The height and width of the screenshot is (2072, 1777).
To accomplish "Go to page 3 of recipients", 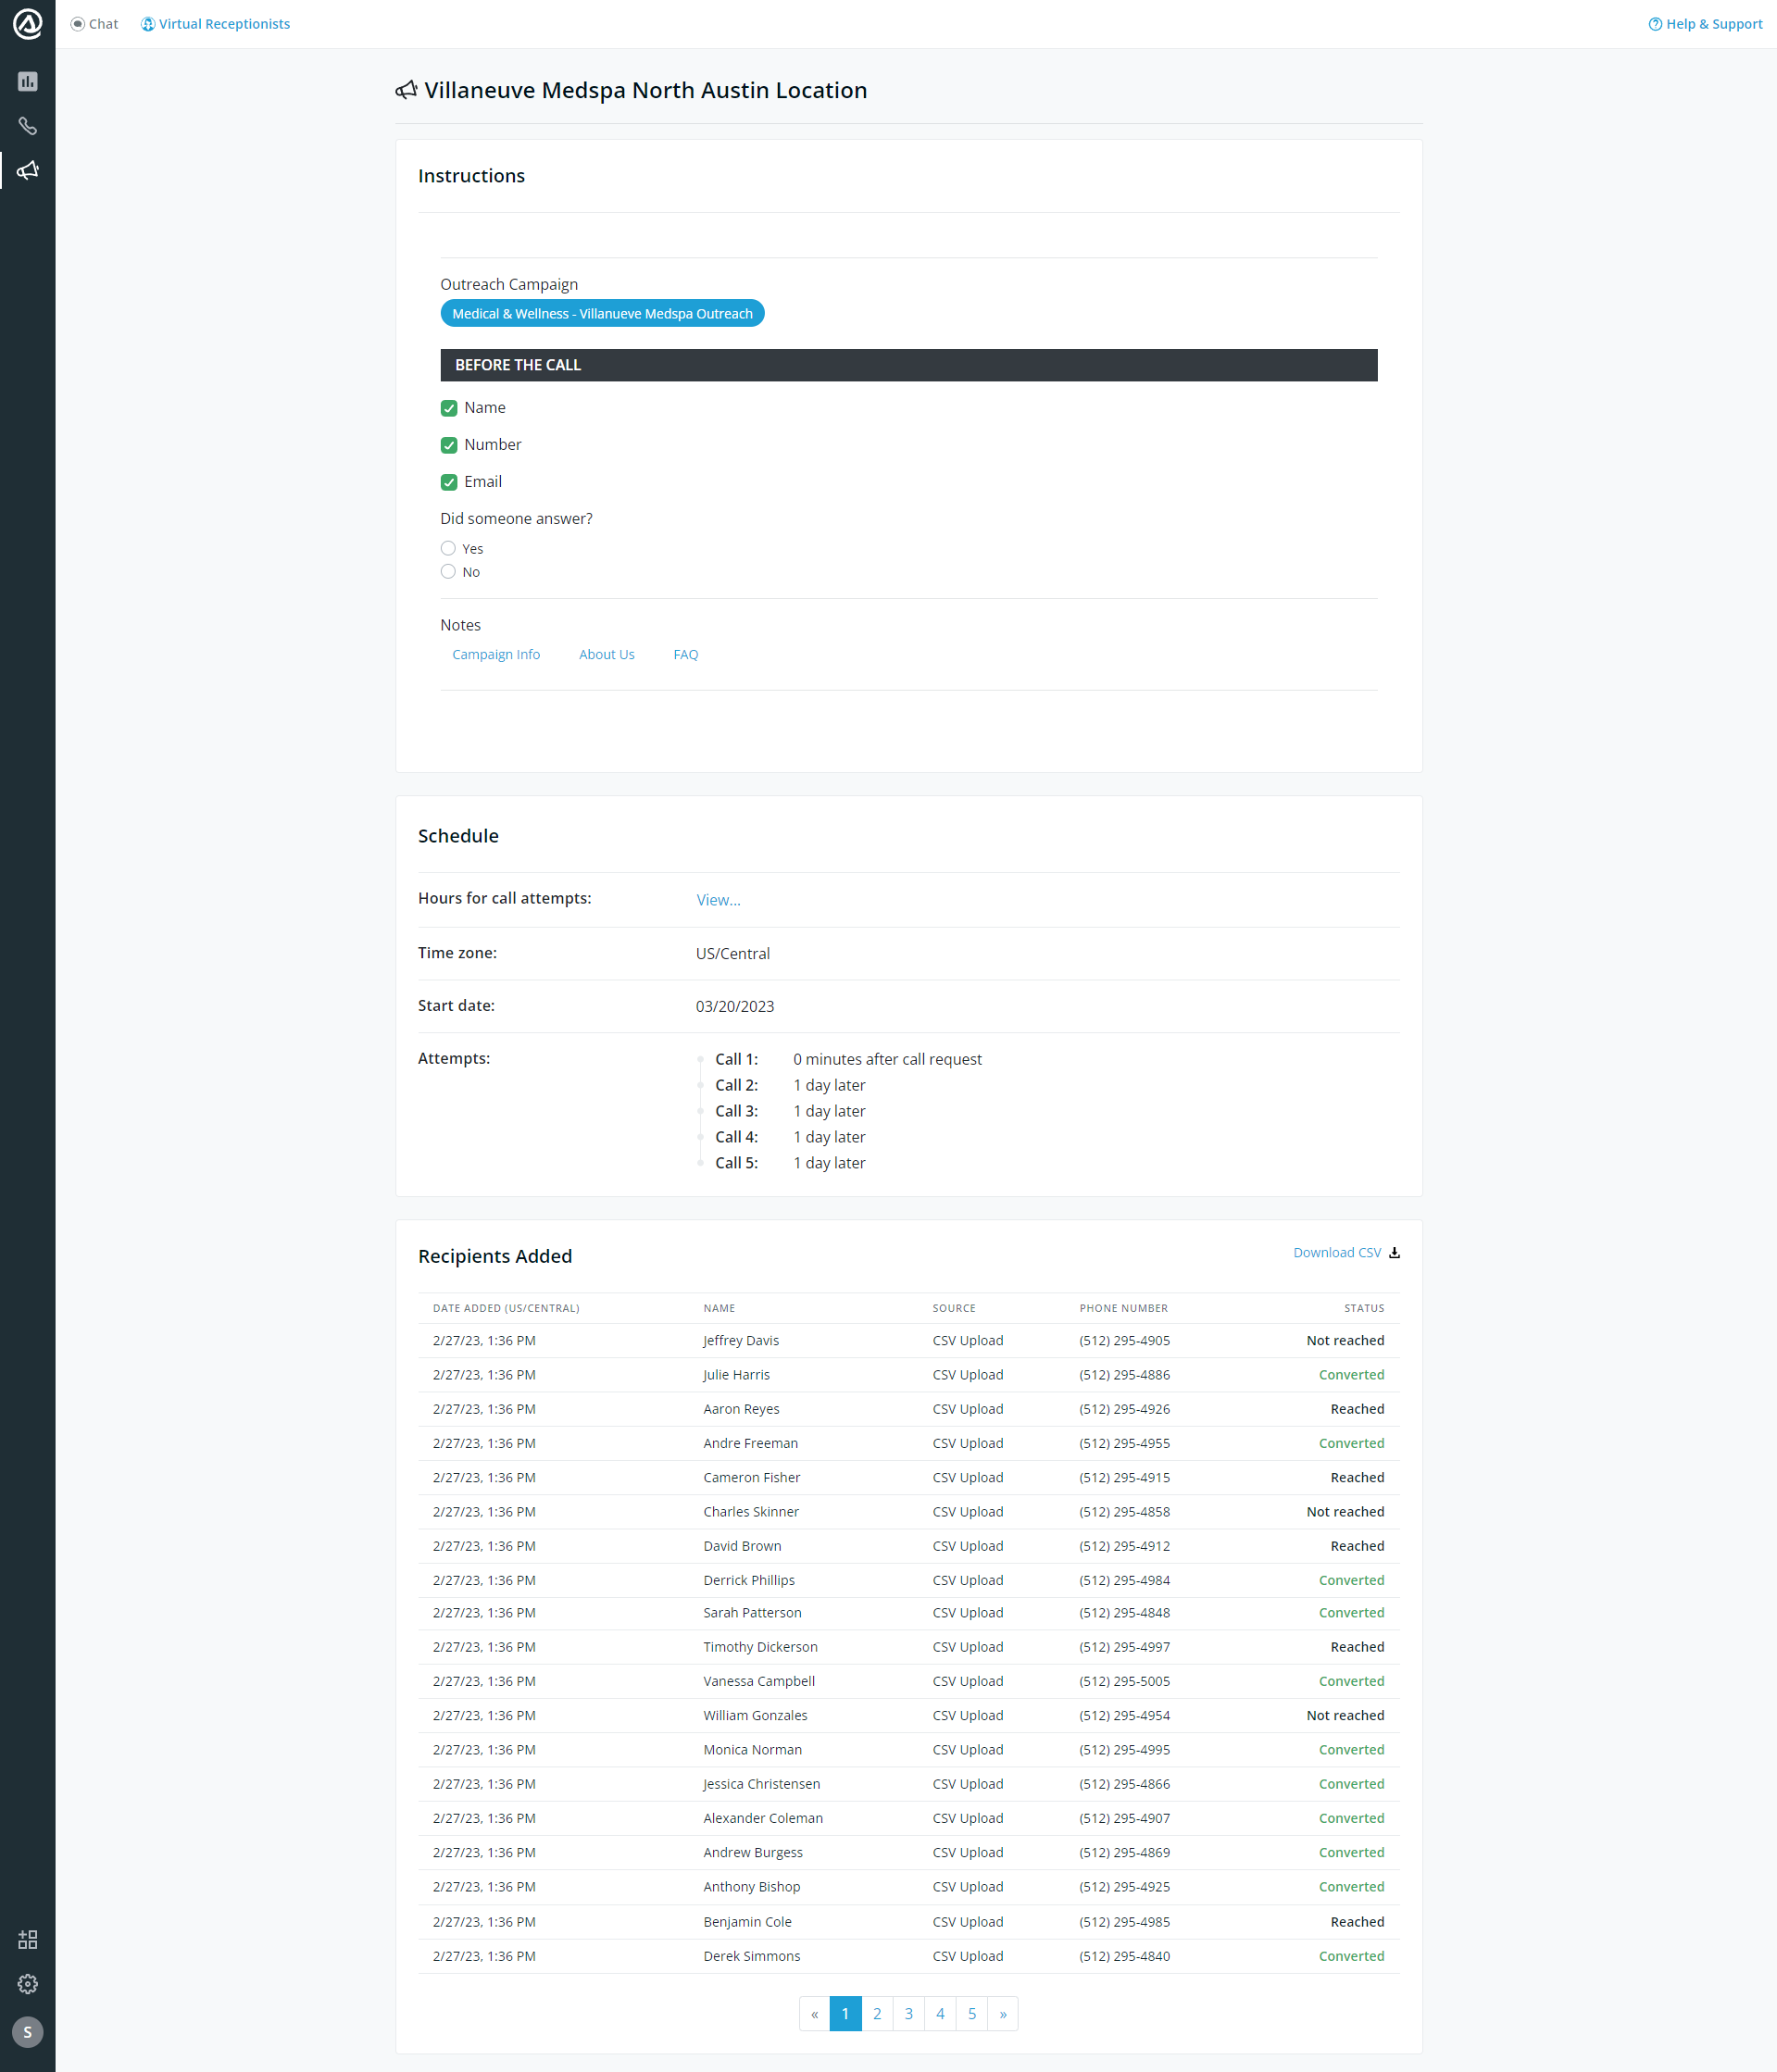I will pyautogui.click(x=908, y=2013).
